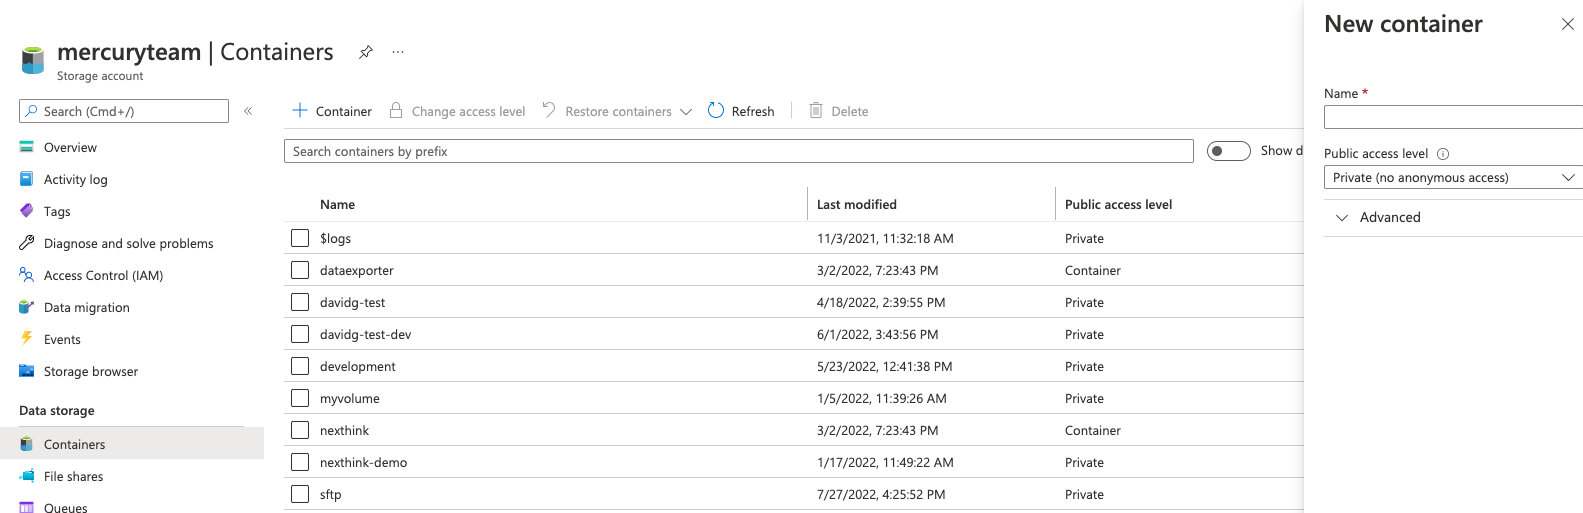1583x513 pixels.
Task: Open the development container link
Action: (x=357, y=366)
